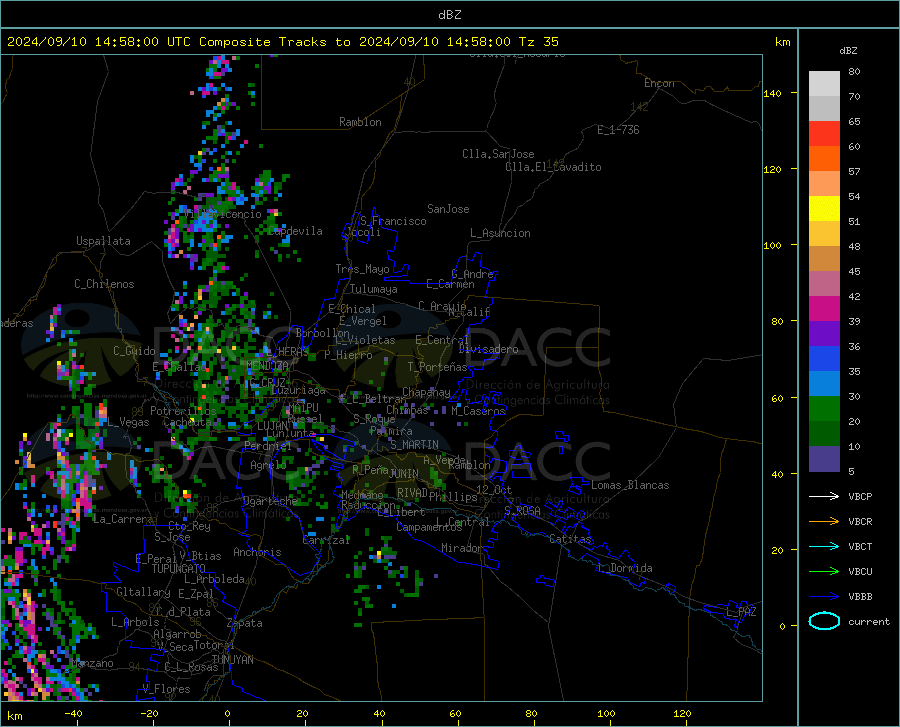This screenshot has height=727, width=900.
Task: Click the Zapata label on map
Action: (x=245, y=623)
